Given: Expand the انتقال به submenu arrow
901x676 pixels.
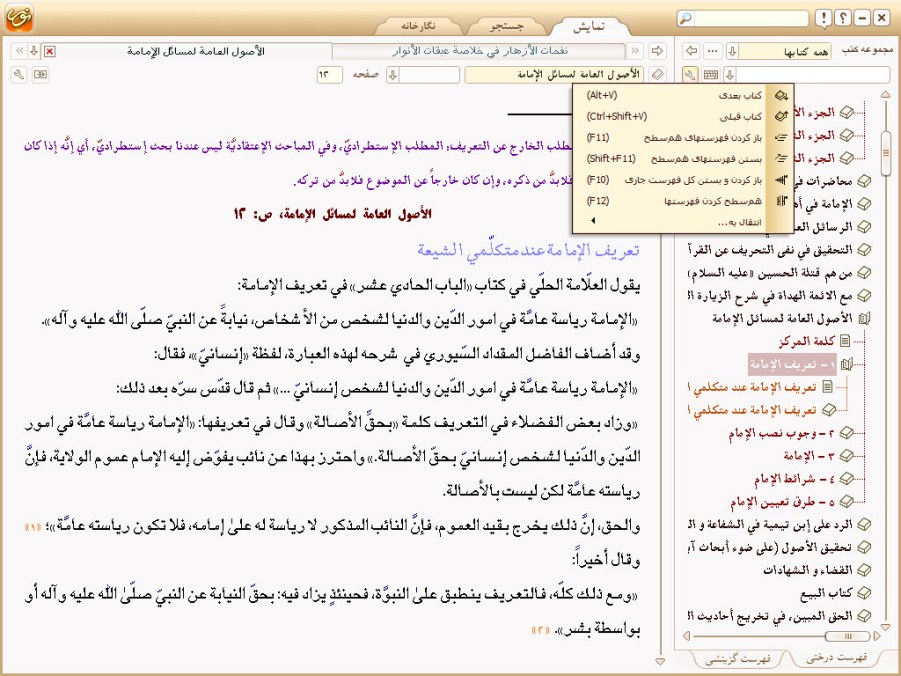Looking at the screenshot, I should pos(592,221).
